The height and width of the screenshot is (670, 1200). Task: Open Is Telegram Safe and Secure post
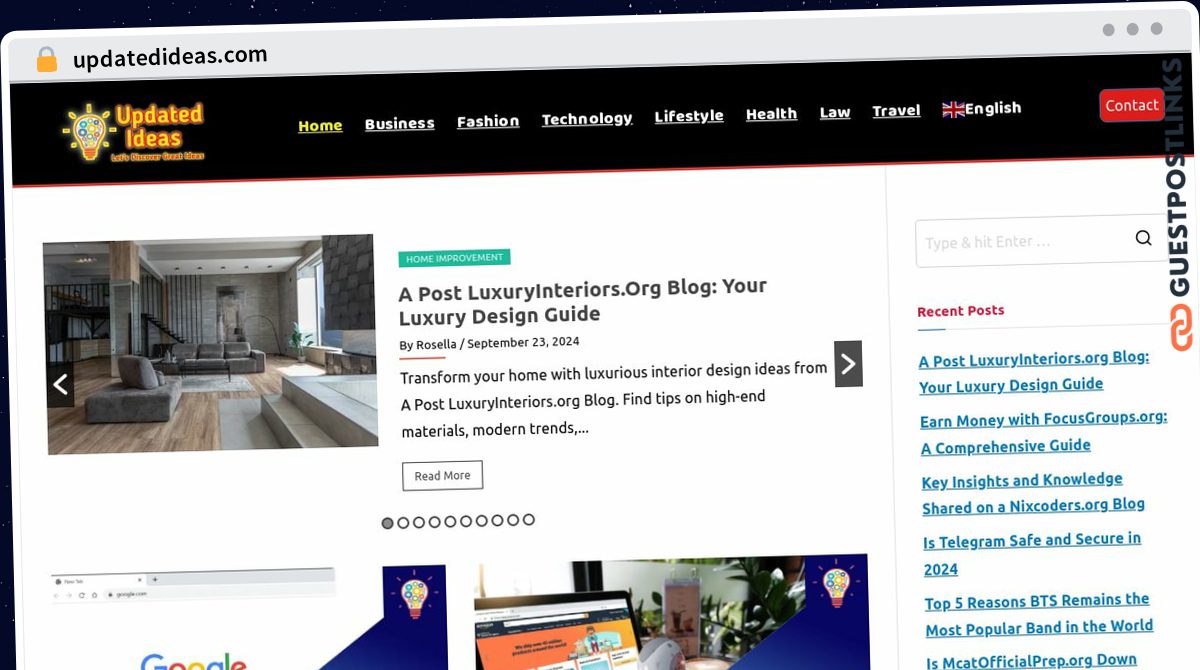pos(1031,554)
